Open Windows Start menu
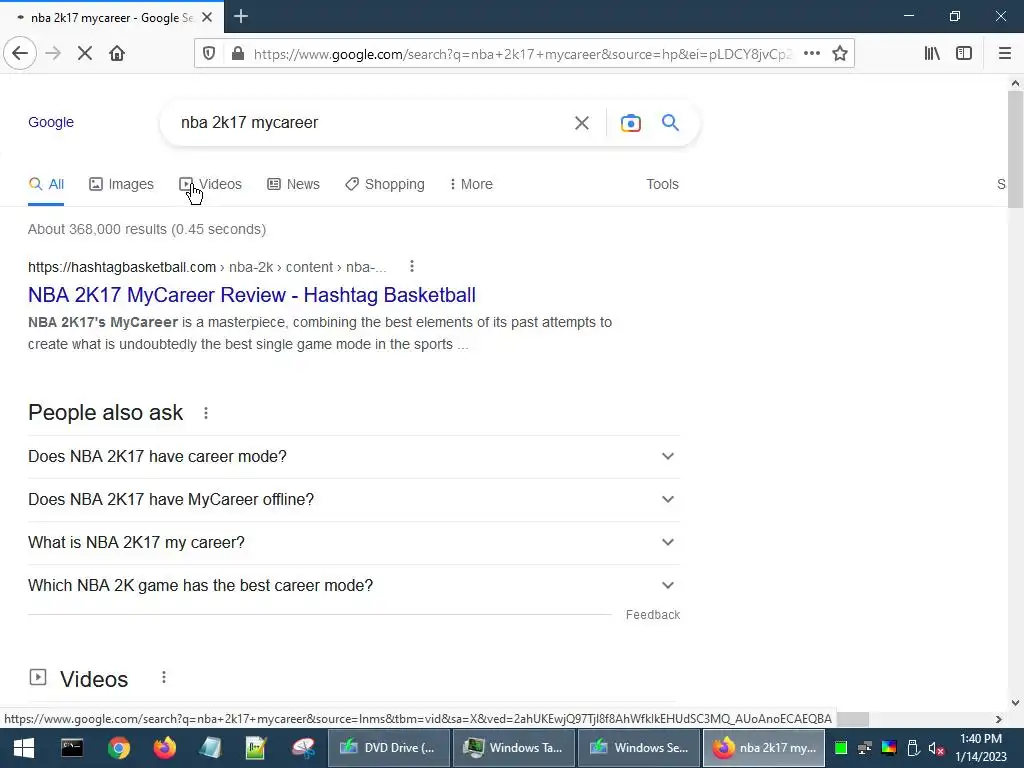The image size is (1024, 768). click(24, 748)
